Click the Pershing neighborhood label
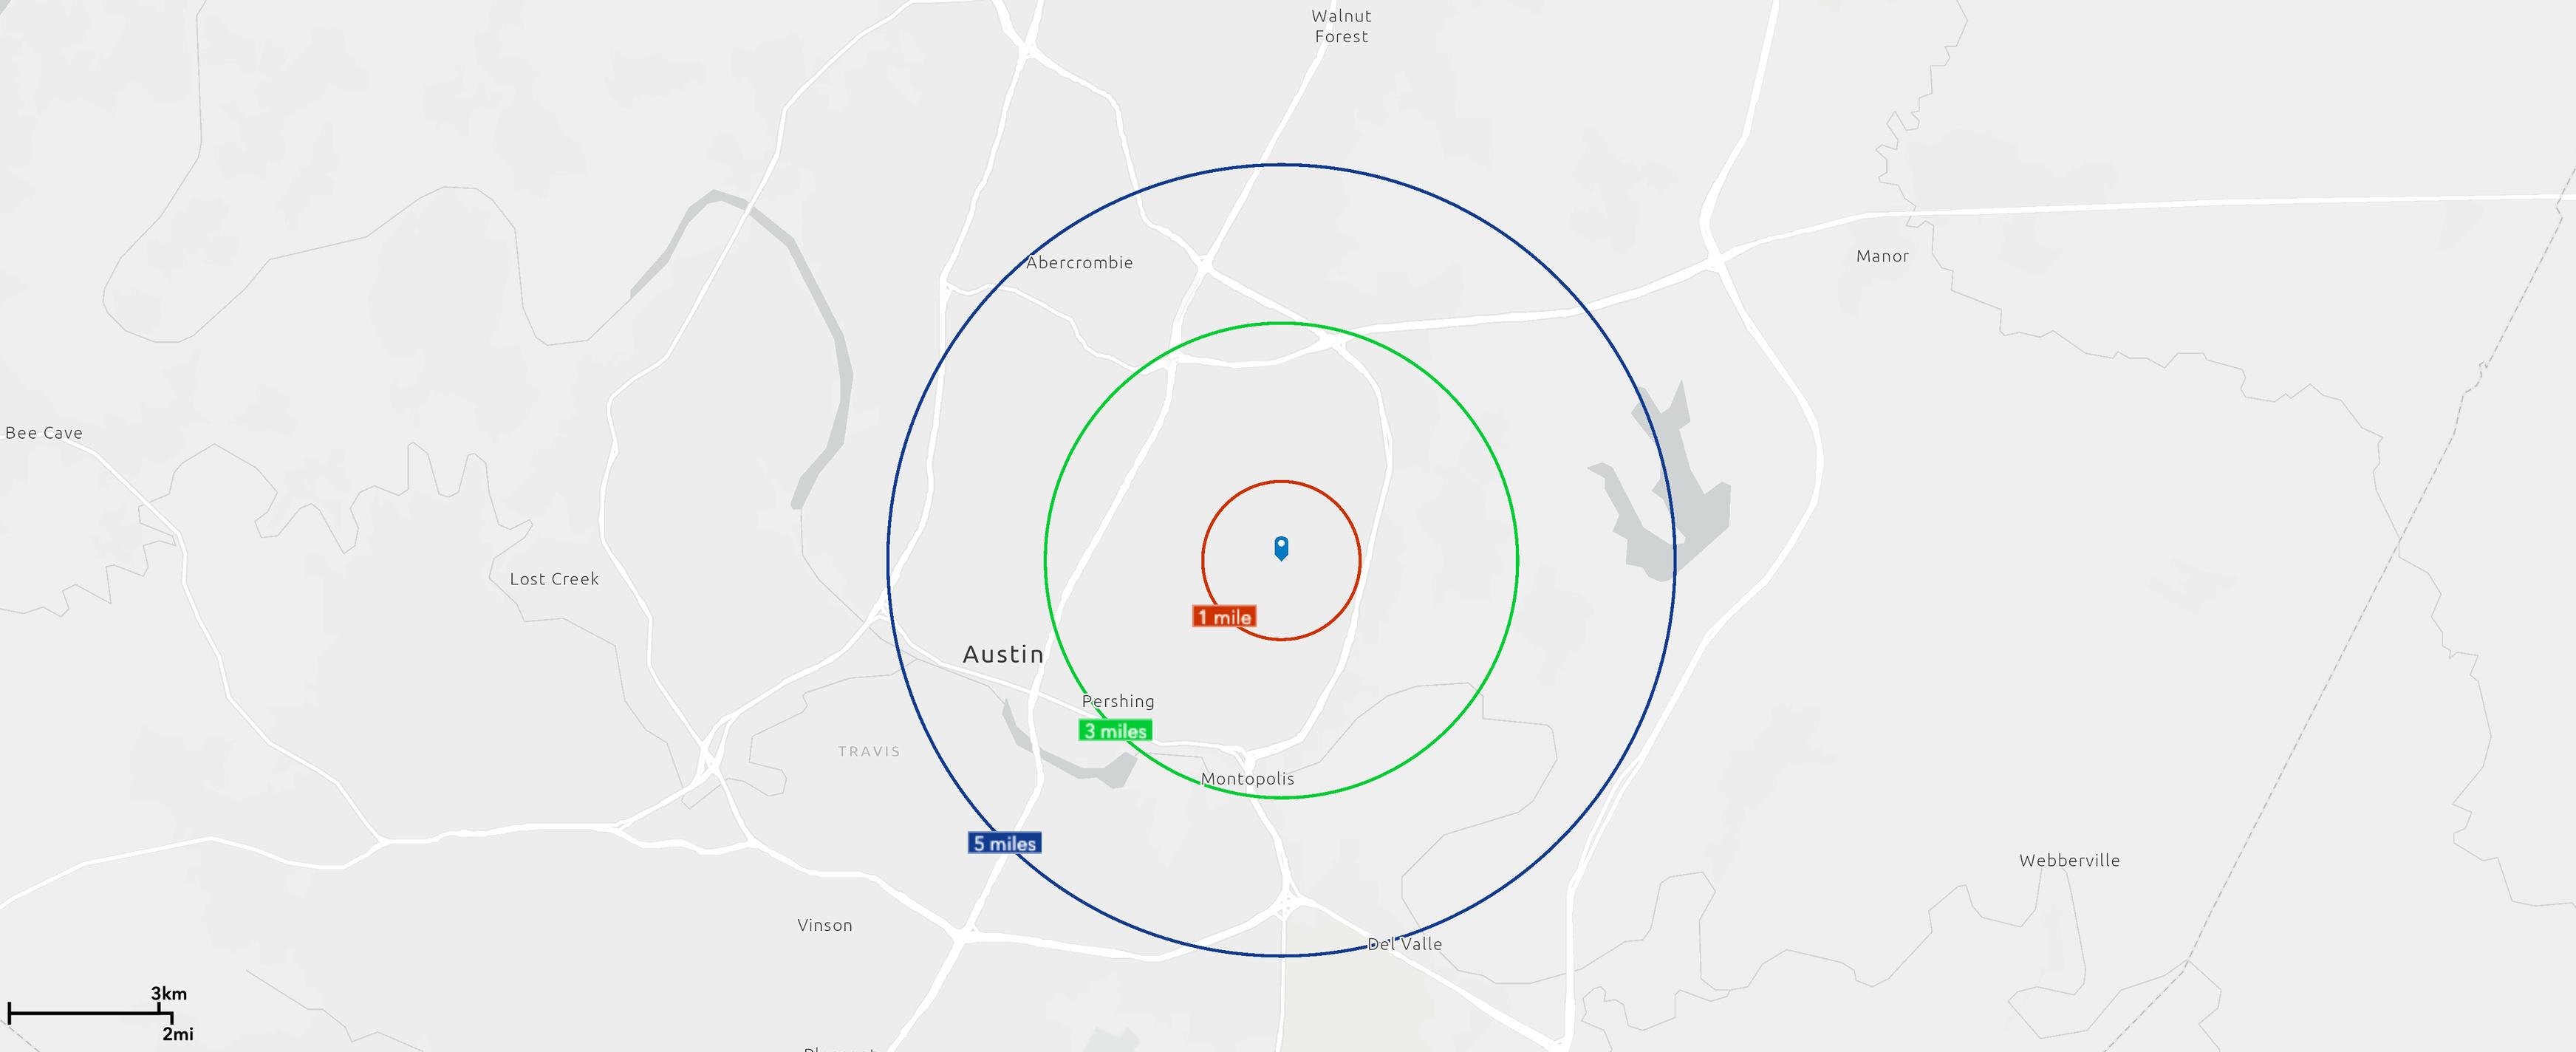Image resolution: width=2576 pixels, height=1052 pixels. coord(1118,701)
